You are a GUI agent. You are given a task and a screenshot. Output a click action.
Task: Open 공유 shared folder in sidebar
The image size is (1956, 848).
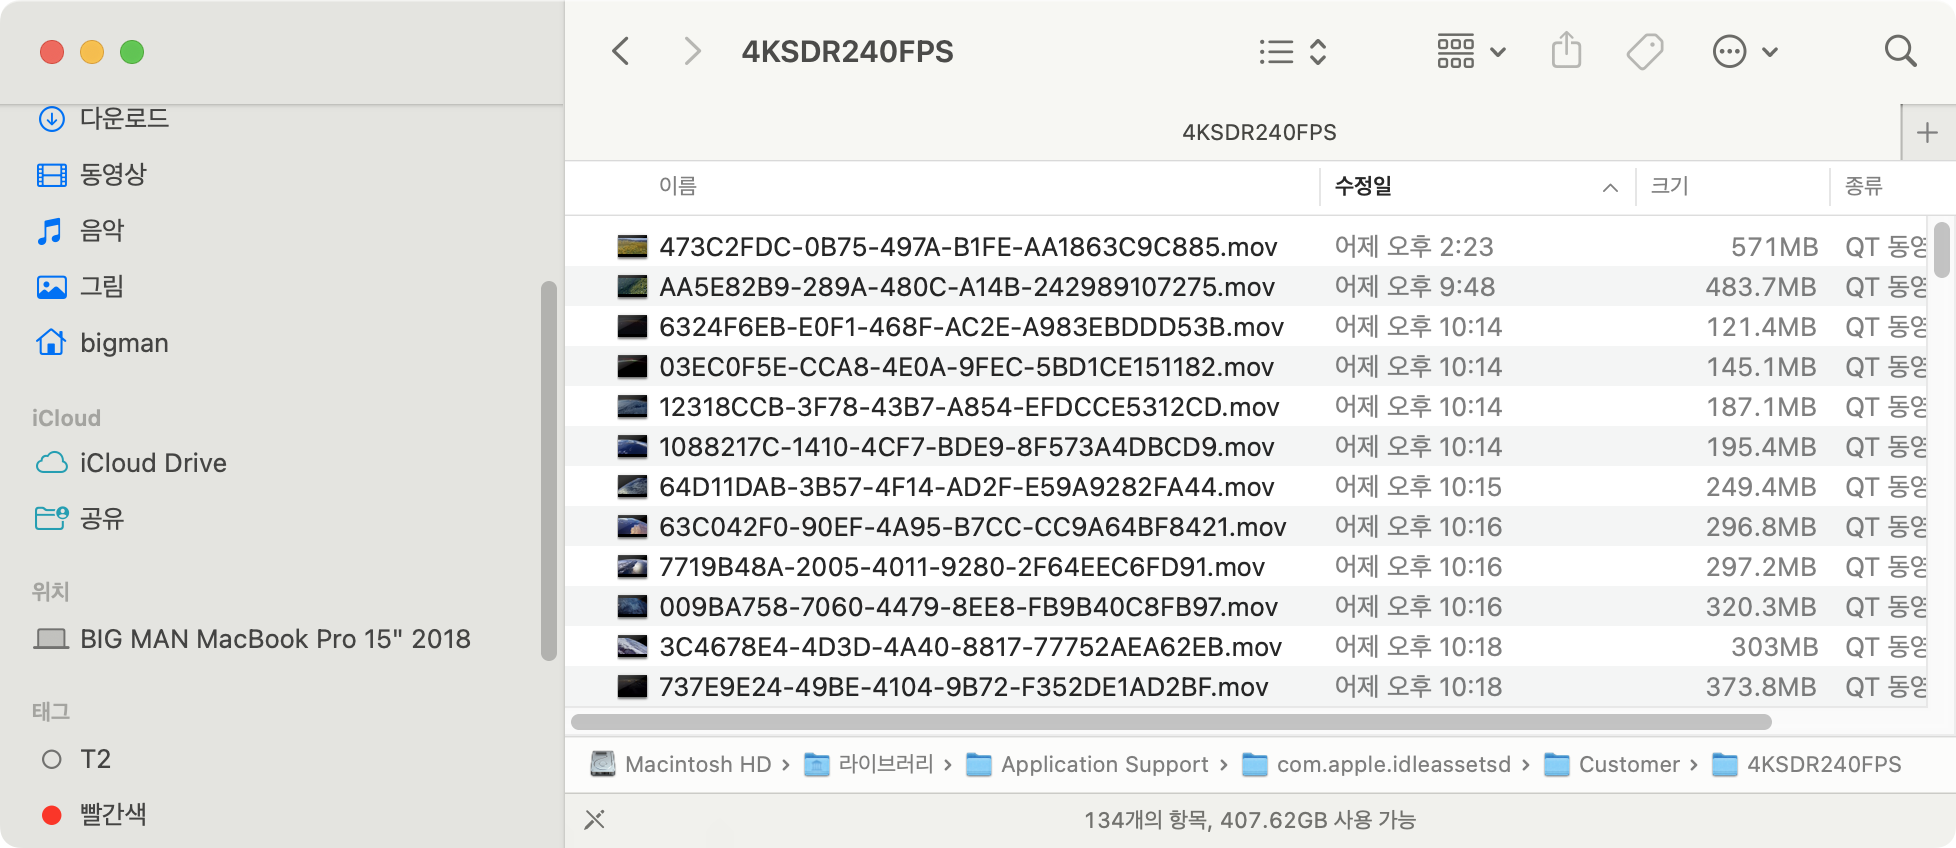click(x=102, y=518)
